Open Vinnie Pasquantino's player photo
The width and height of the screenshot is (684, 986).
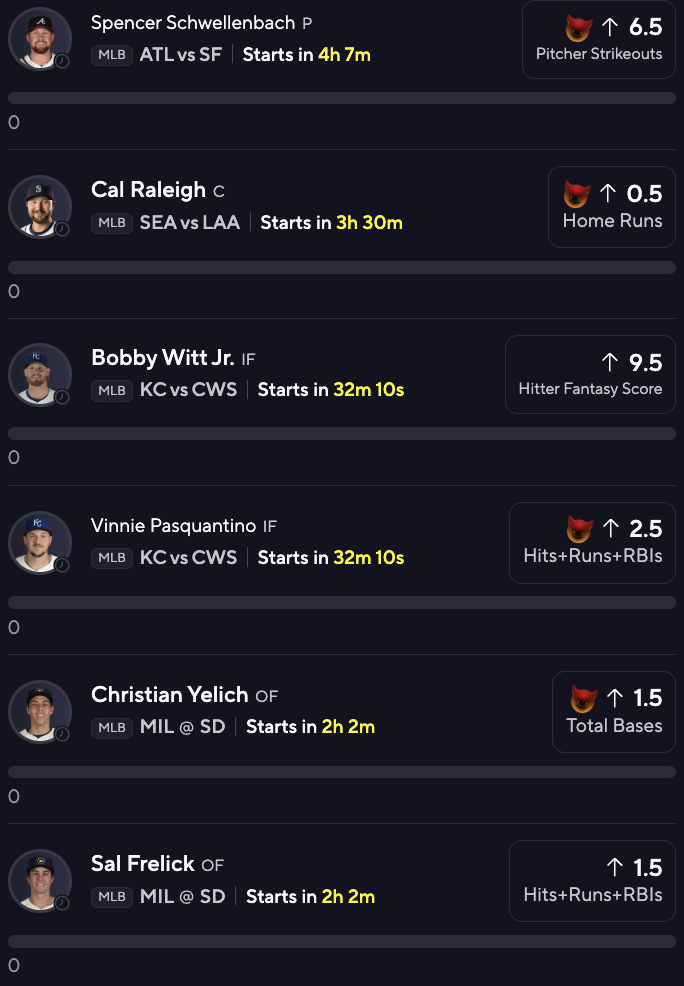pos(40,542)
